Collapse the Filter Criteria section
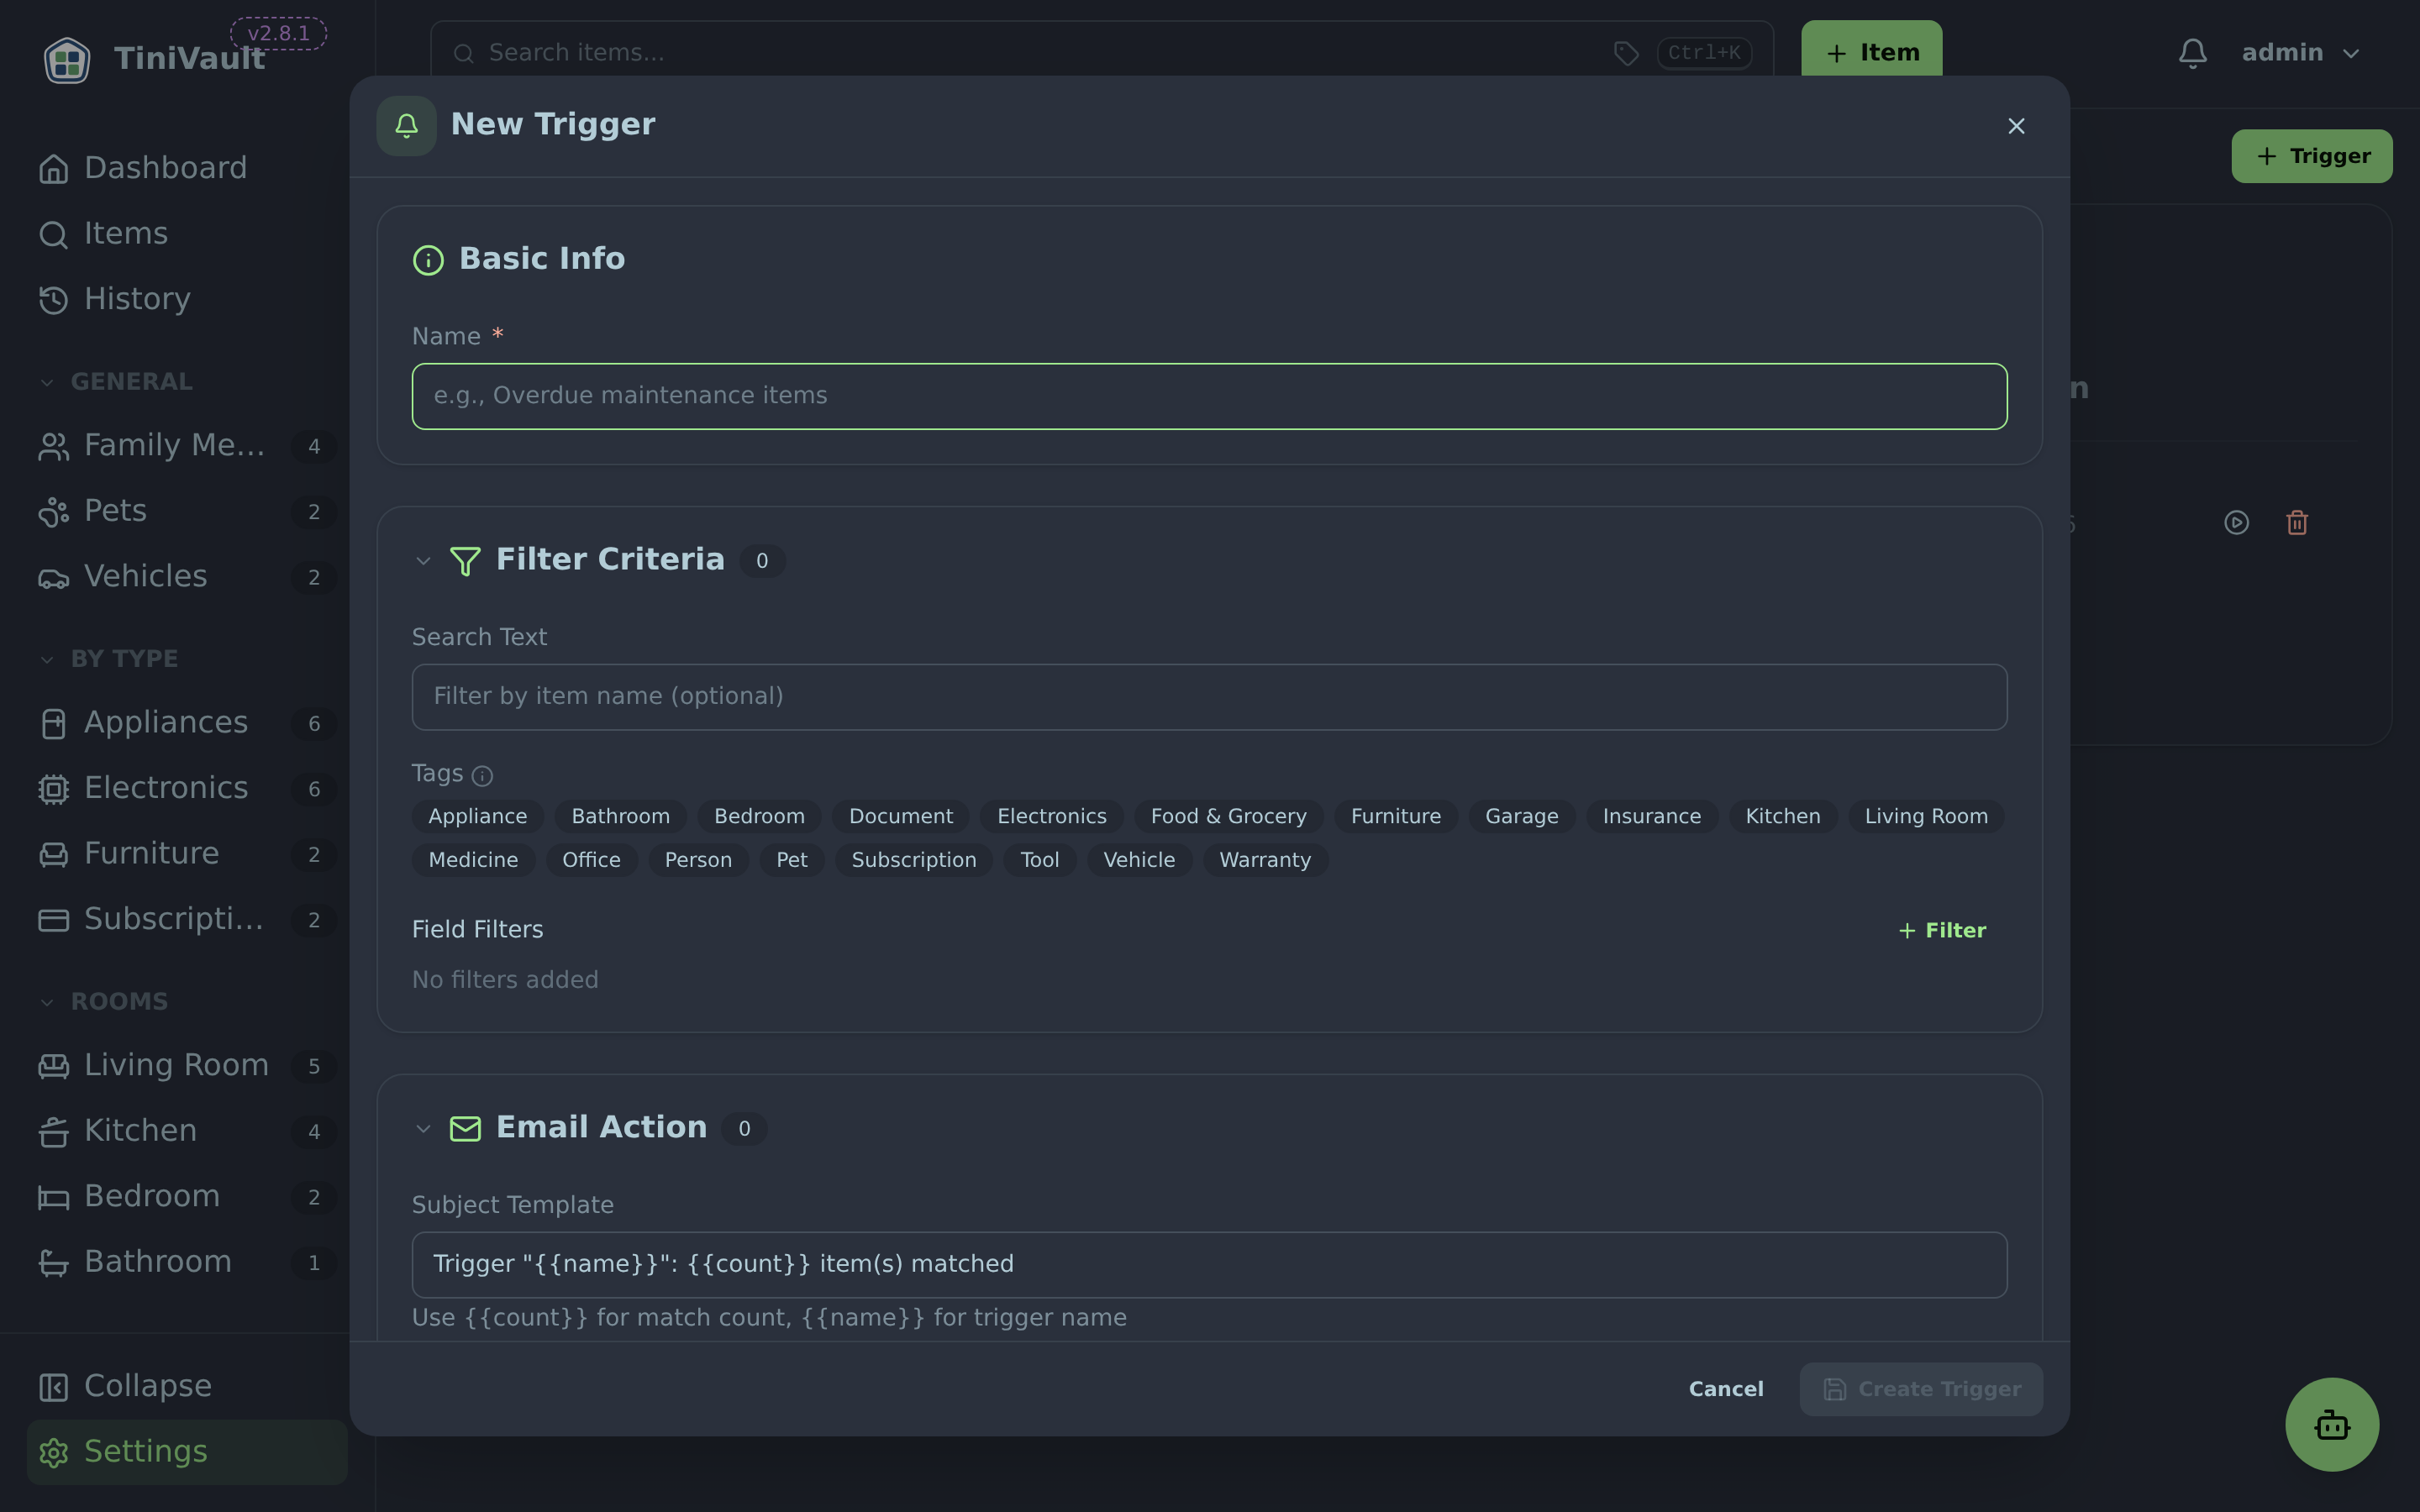Screen dimensions: 2420x1512 [x=423, y=561]
